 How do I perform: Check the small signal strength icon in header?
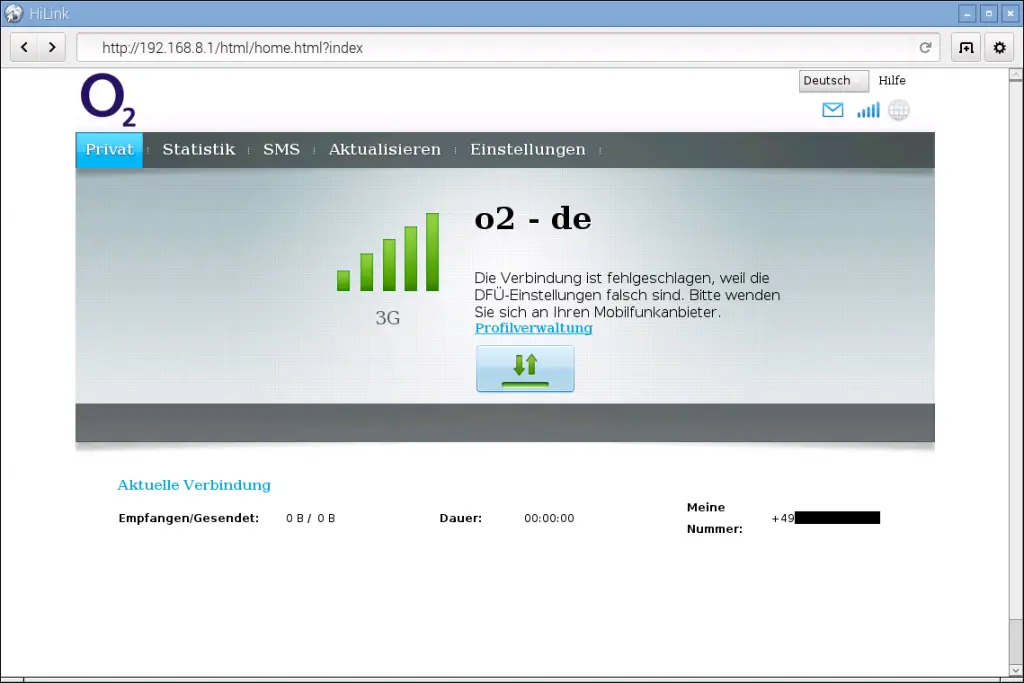coord(868,110)
